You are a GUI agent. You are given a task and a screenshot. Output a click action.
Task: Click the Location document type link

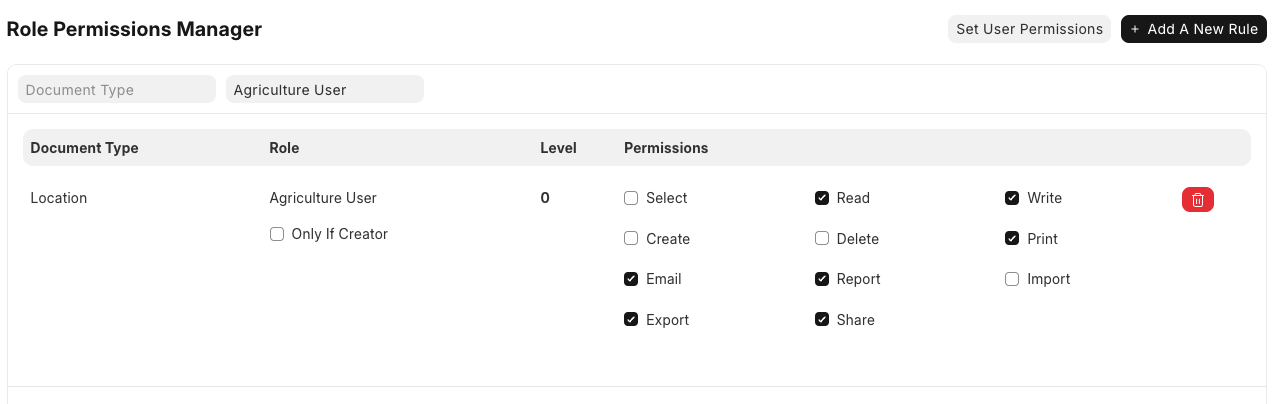[x=59, y=198]
